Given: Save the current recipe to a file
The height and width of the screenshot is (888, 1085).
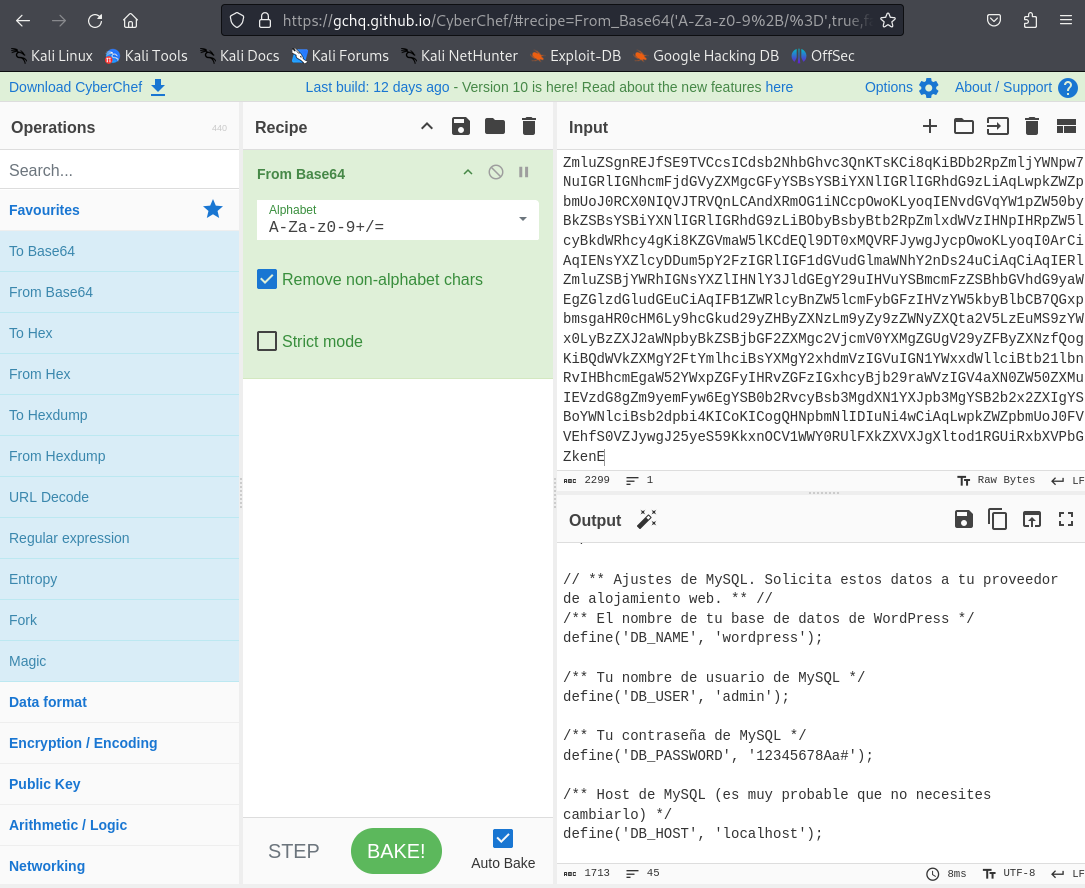Looking at the screenshot, I should [460, 126].
